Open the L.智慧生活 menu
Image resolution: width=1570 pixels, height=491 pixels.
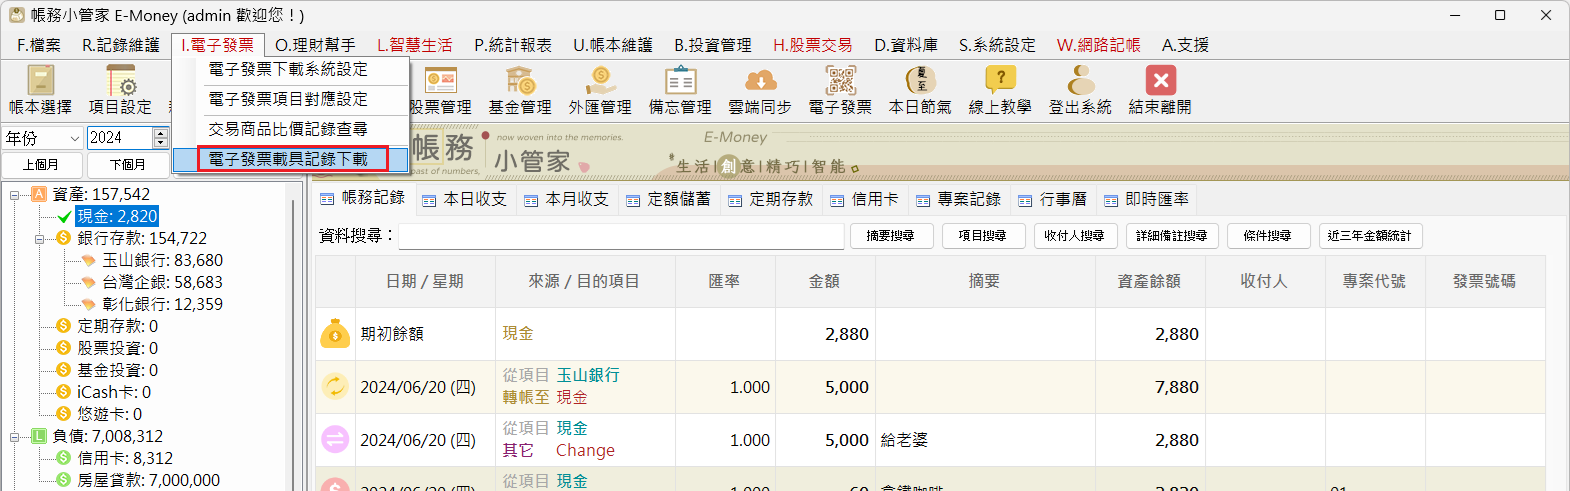click(x=415, y=45)
